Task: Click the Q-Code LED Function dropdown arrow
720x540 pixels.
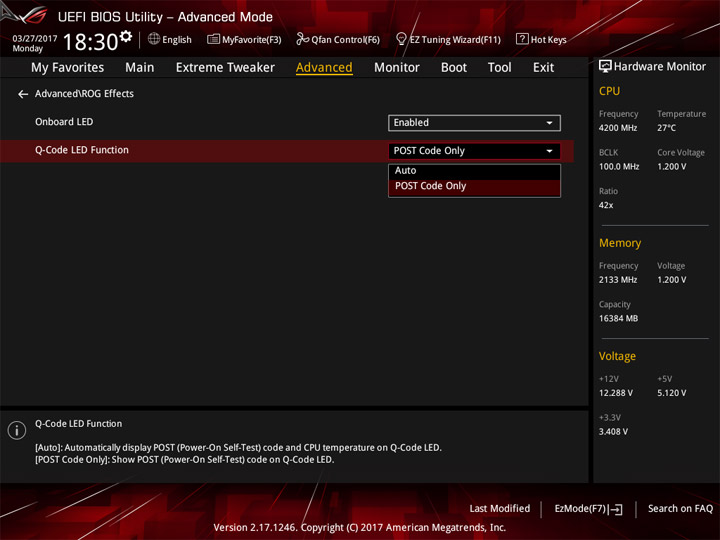Action: (549, 151)
